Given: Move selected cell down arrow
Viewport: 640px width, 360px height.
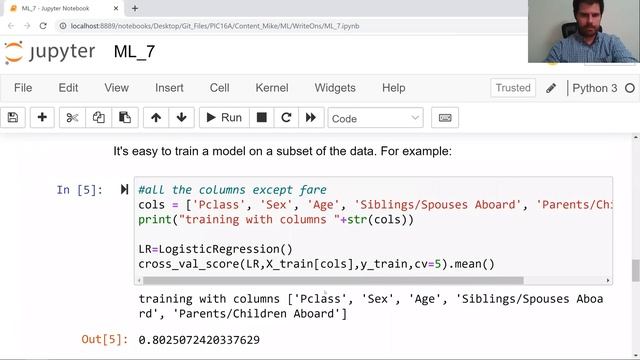Looking at the screenshot, I should click(181, 118).
